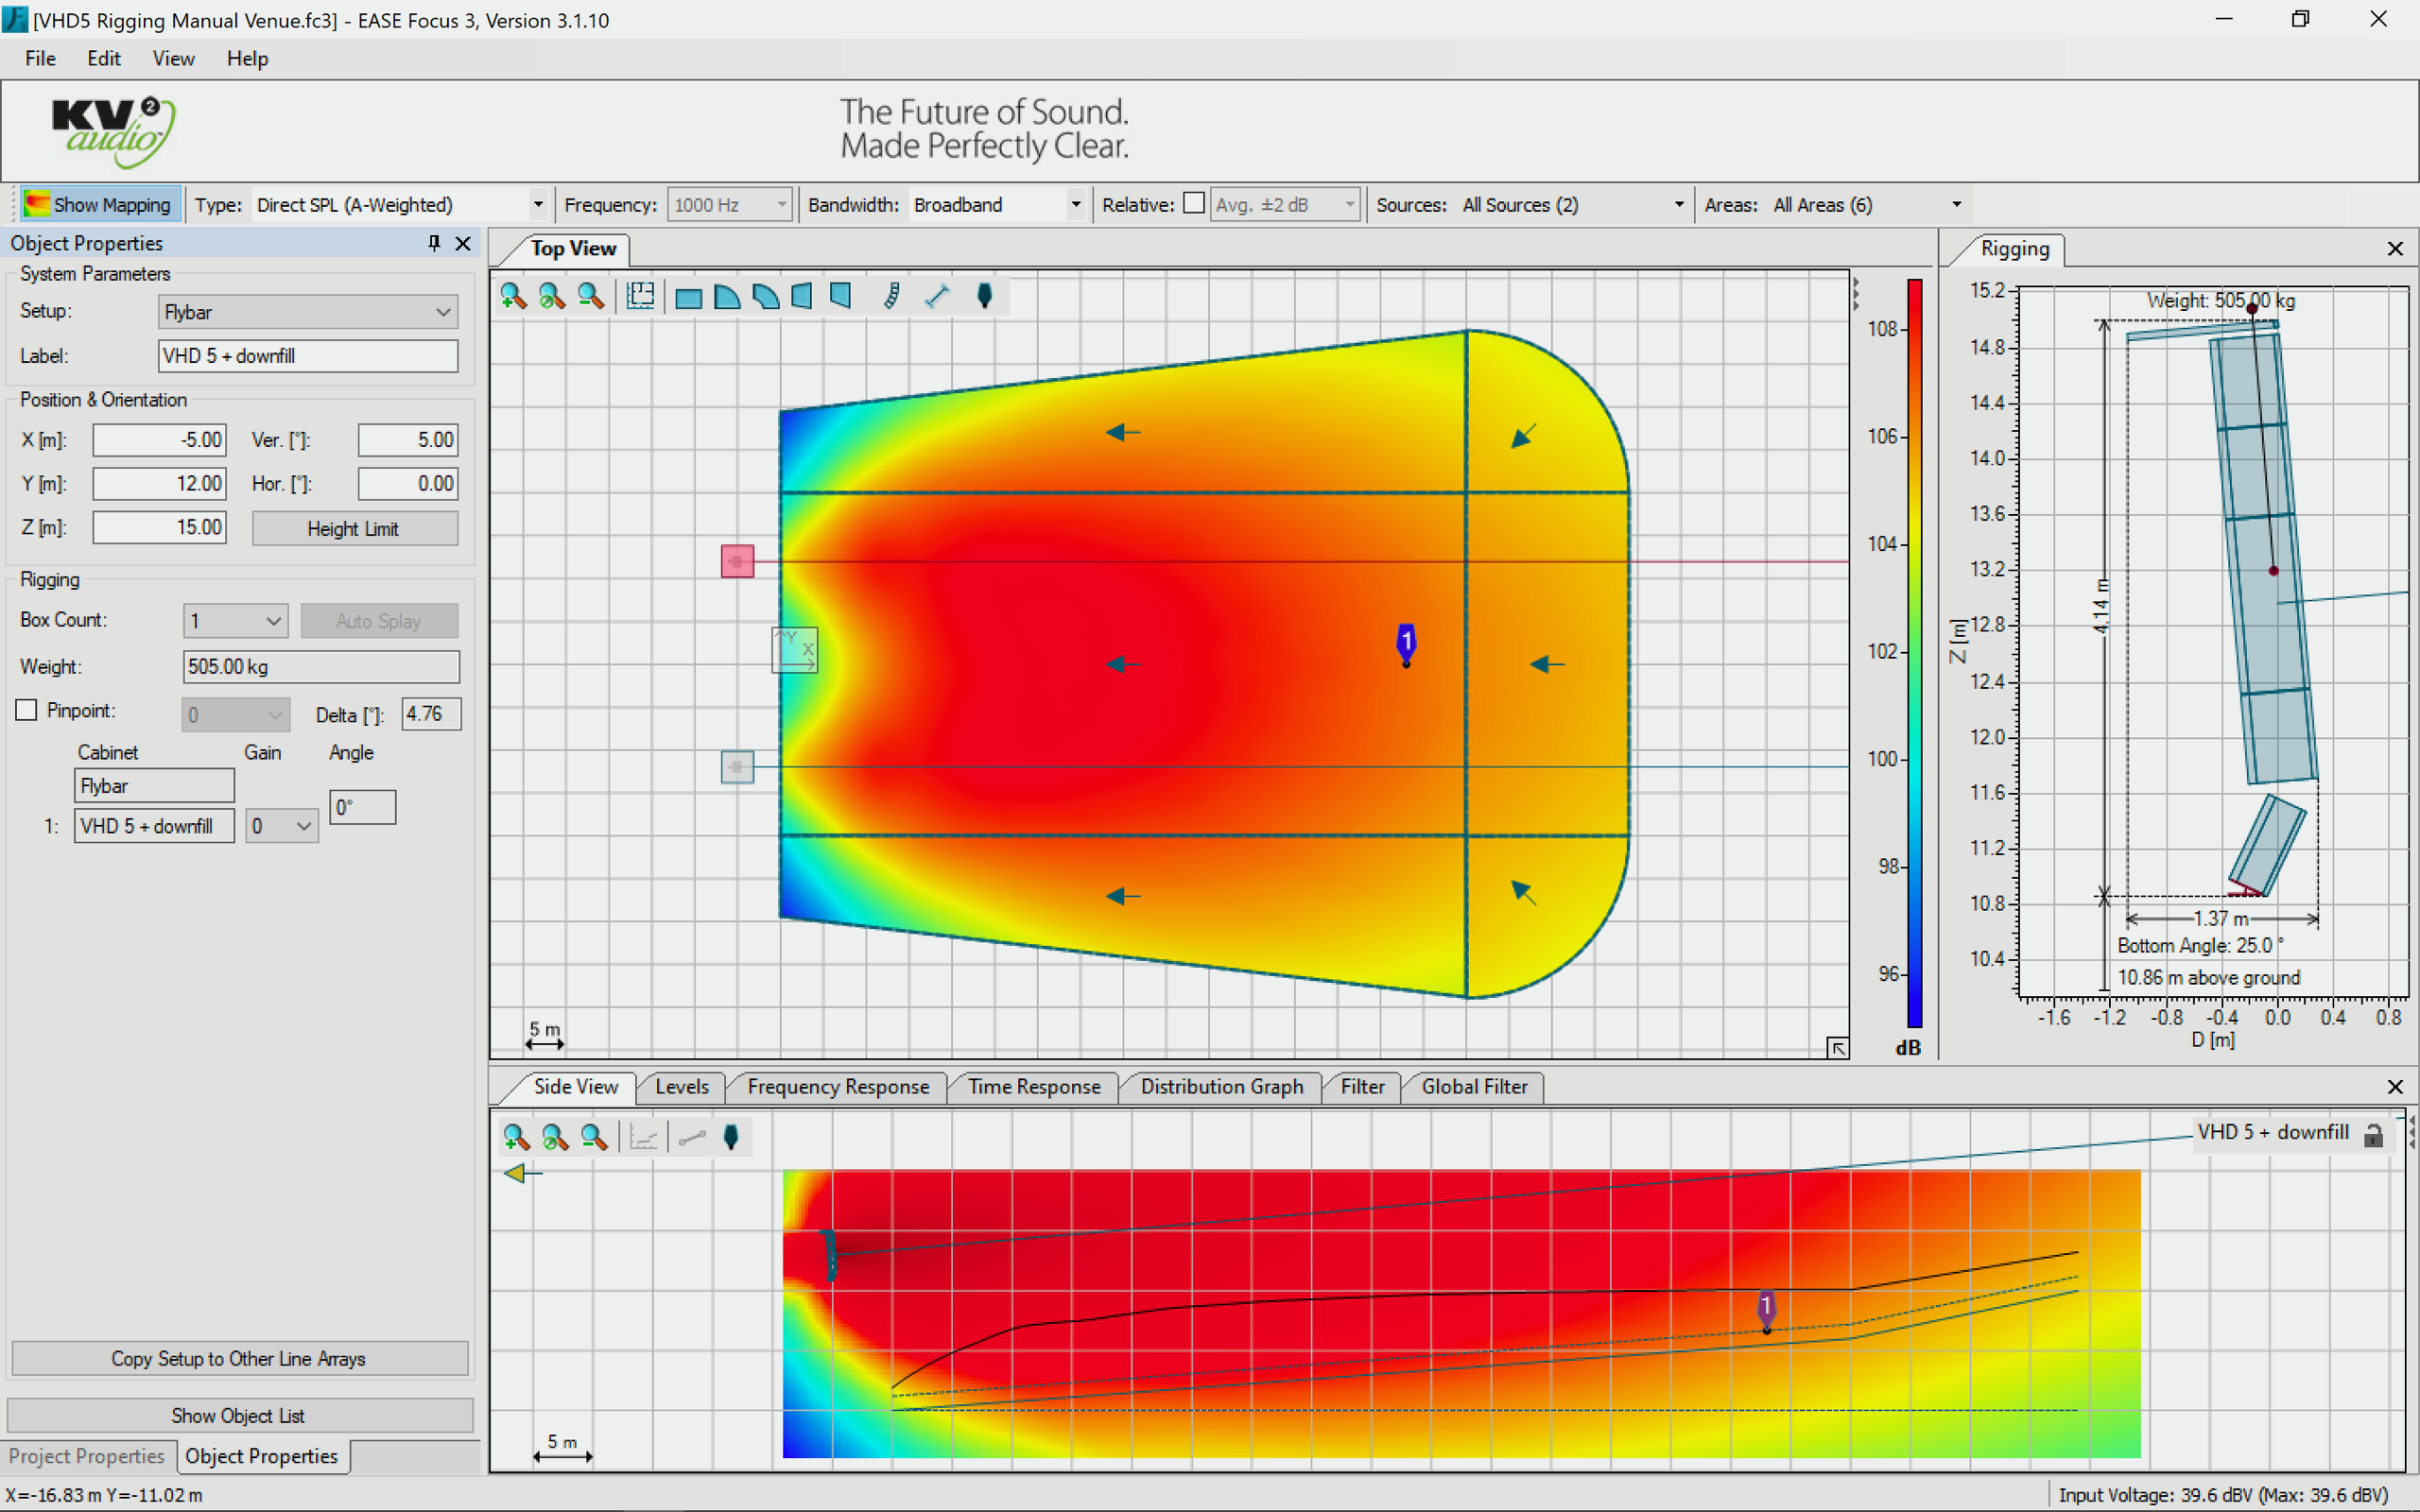Zoom out of the Top View
Viewport: 2420px width, 1512px height.
(x=591, y=296)
